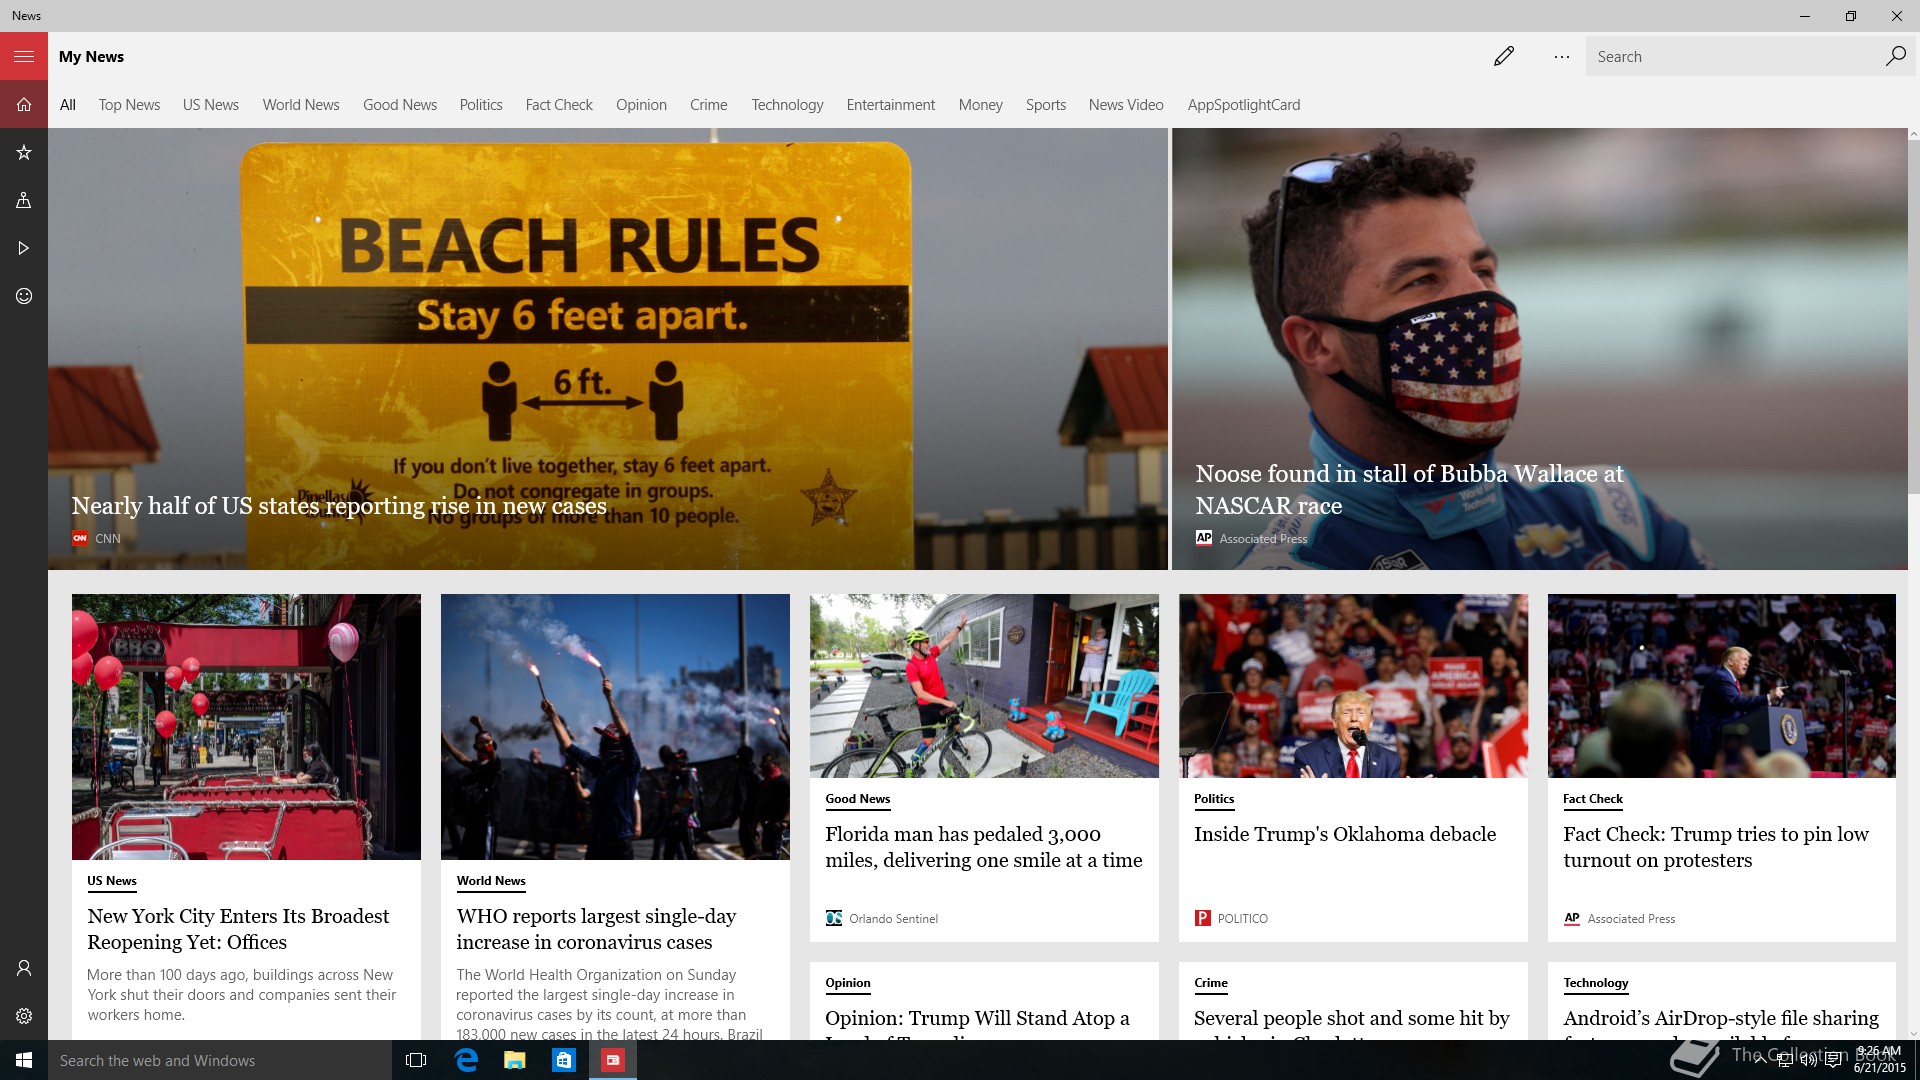Viewport: 1920px width, 1080px height.
Task: Click the NYC street restaurant thumbnail
Action: coord(246,727)
